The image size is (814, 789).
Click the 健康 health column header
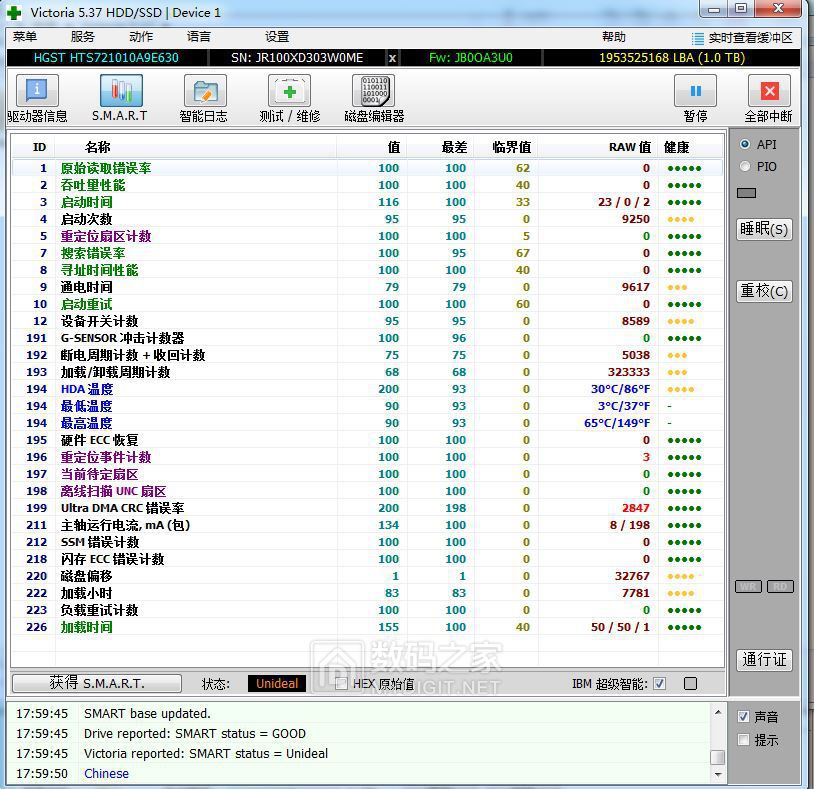(676, 147)
